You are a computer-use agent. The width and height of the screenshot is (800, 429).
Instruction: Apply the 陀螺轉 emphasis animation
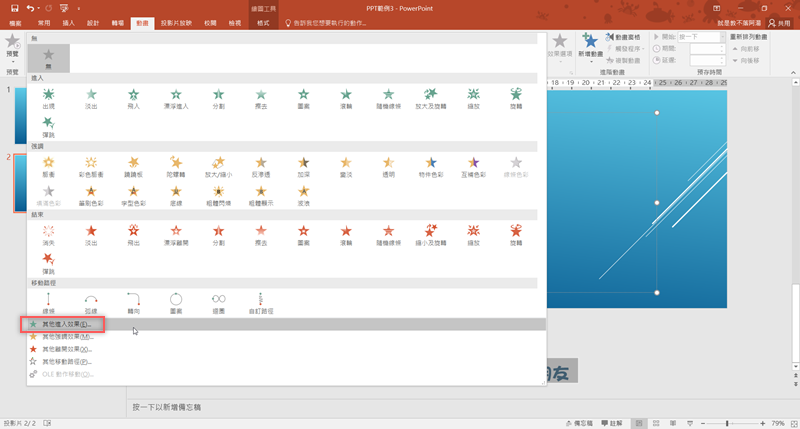coord(176,166)
